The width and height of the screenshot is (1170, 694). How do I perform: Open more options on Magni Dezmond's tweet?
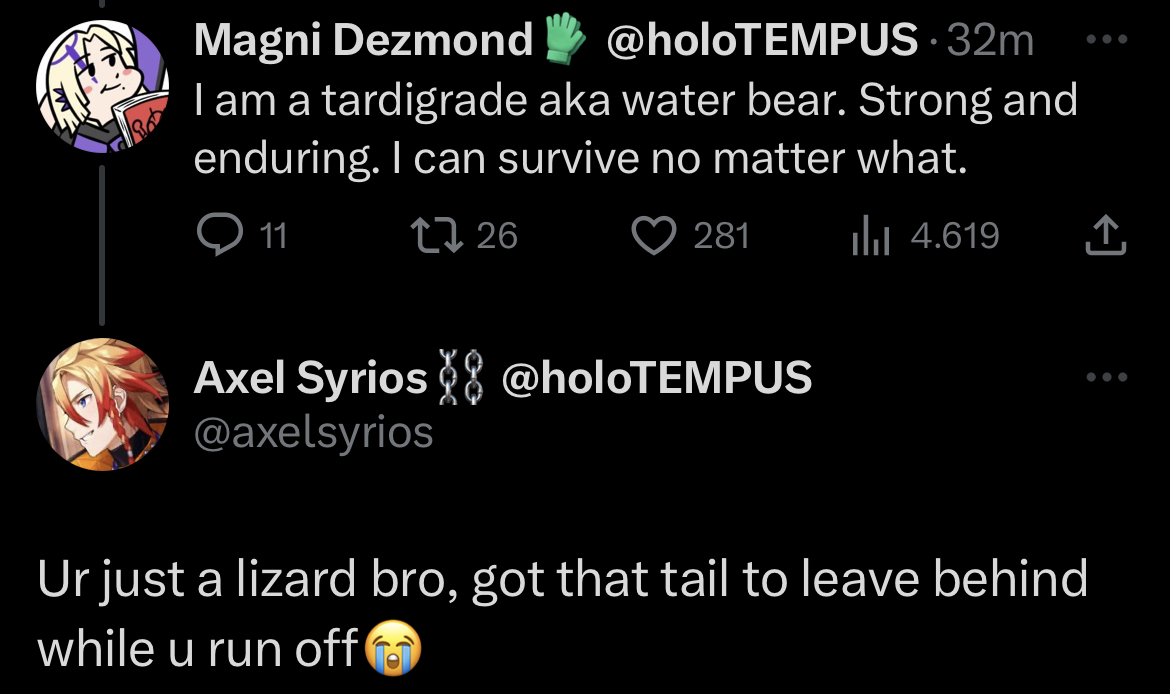[1108, 42]
